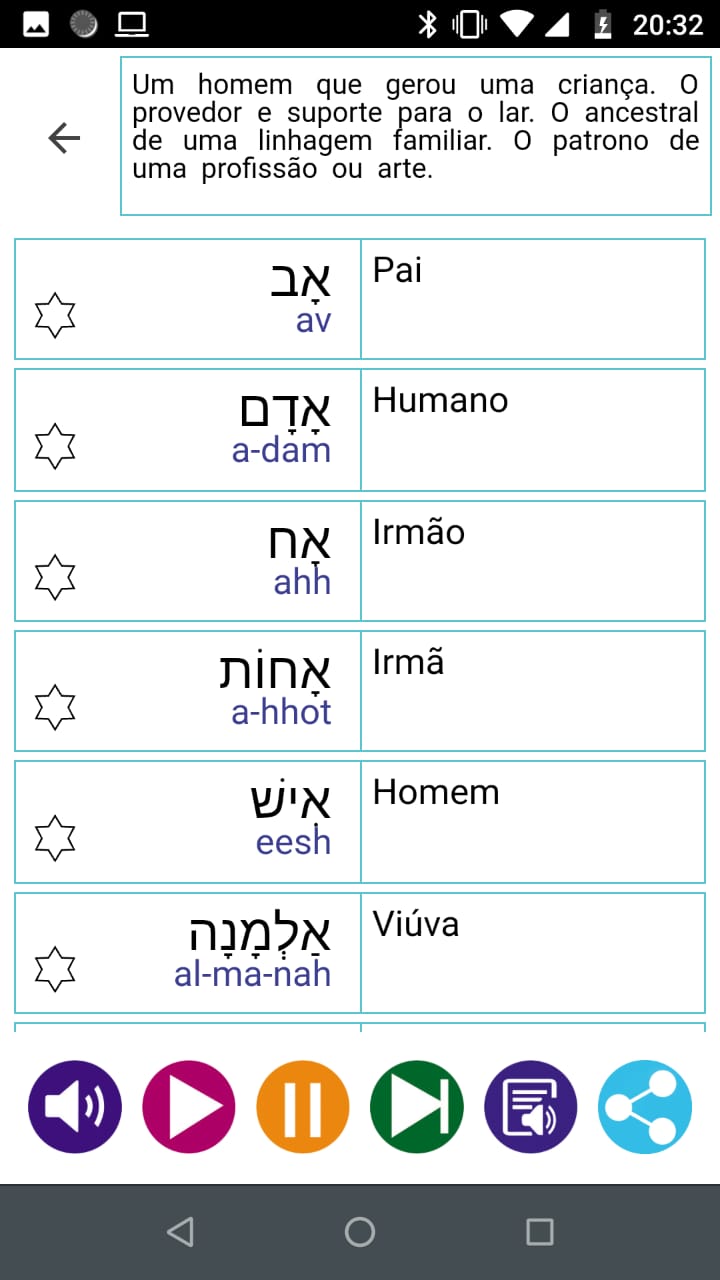Tap the pink play icon
Screen dimensions: 720x1280
tap(189, 1107)
